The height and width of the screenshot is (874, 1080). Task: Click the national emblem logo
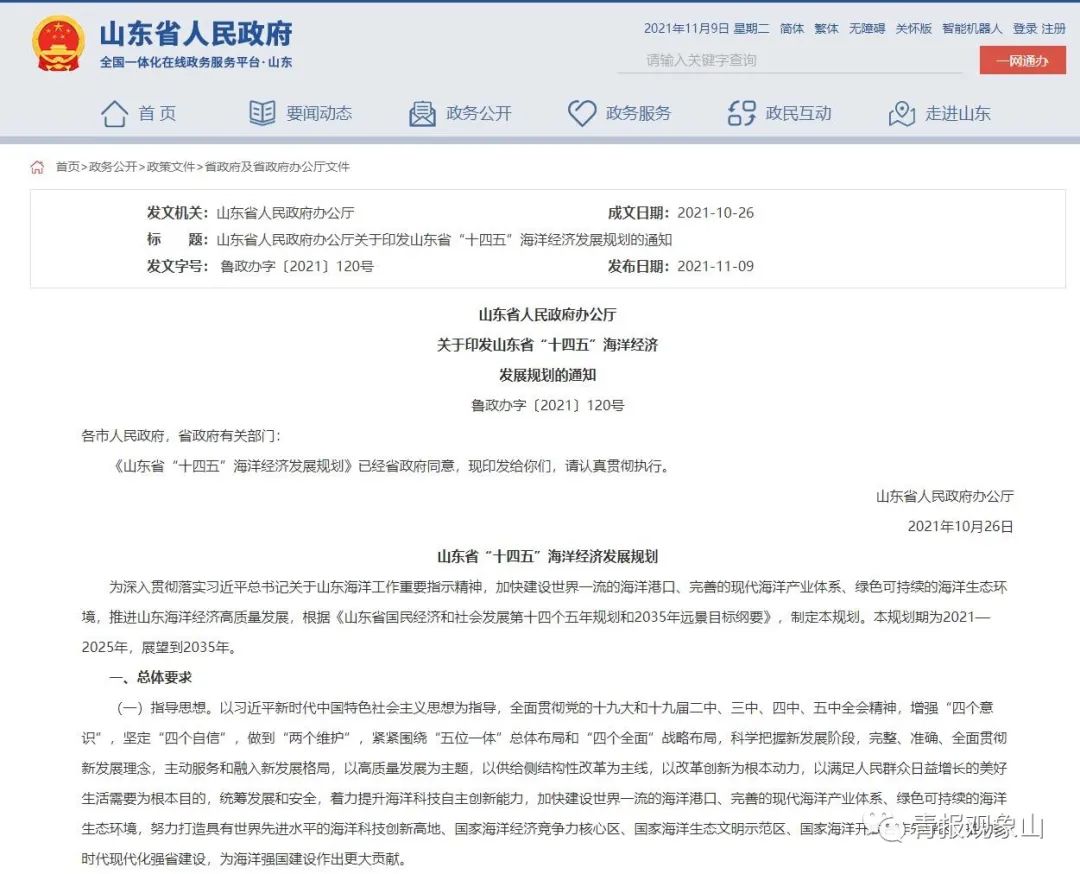point(58,43)
